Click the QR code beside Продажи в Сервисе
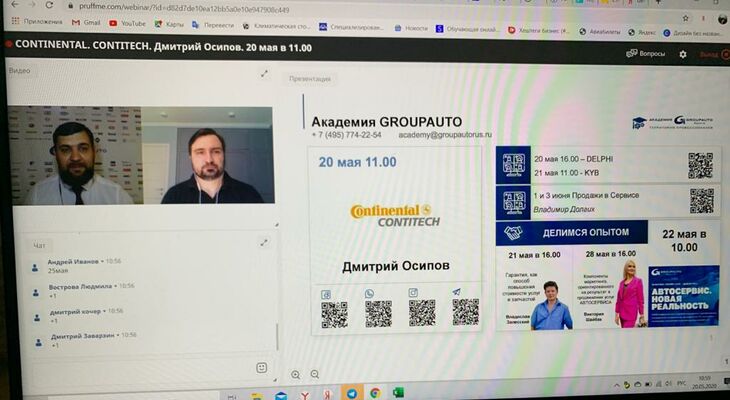Image resolution: width=730 pixels, height=400 pixels. [x=702, y=201]
